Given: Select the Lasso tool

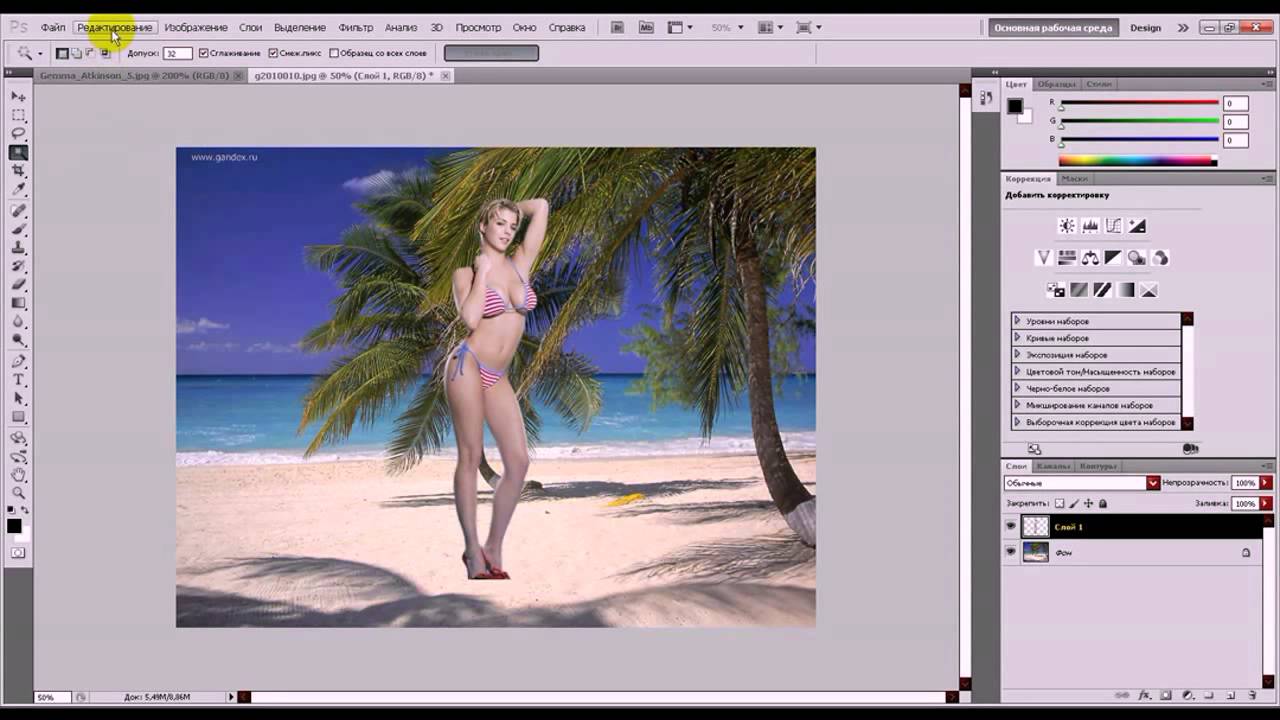Looking at the screenshot, I should coord(19,134).
